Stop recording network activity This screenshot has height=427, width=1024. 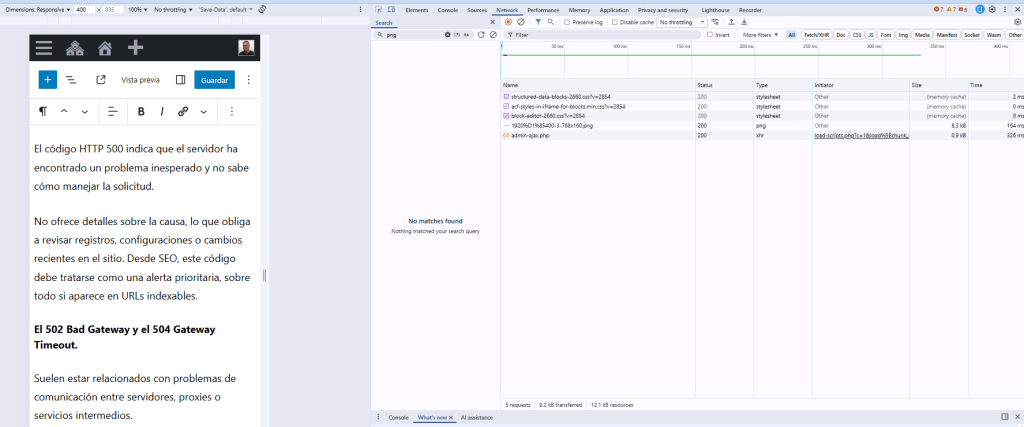(x=508, y=21)
